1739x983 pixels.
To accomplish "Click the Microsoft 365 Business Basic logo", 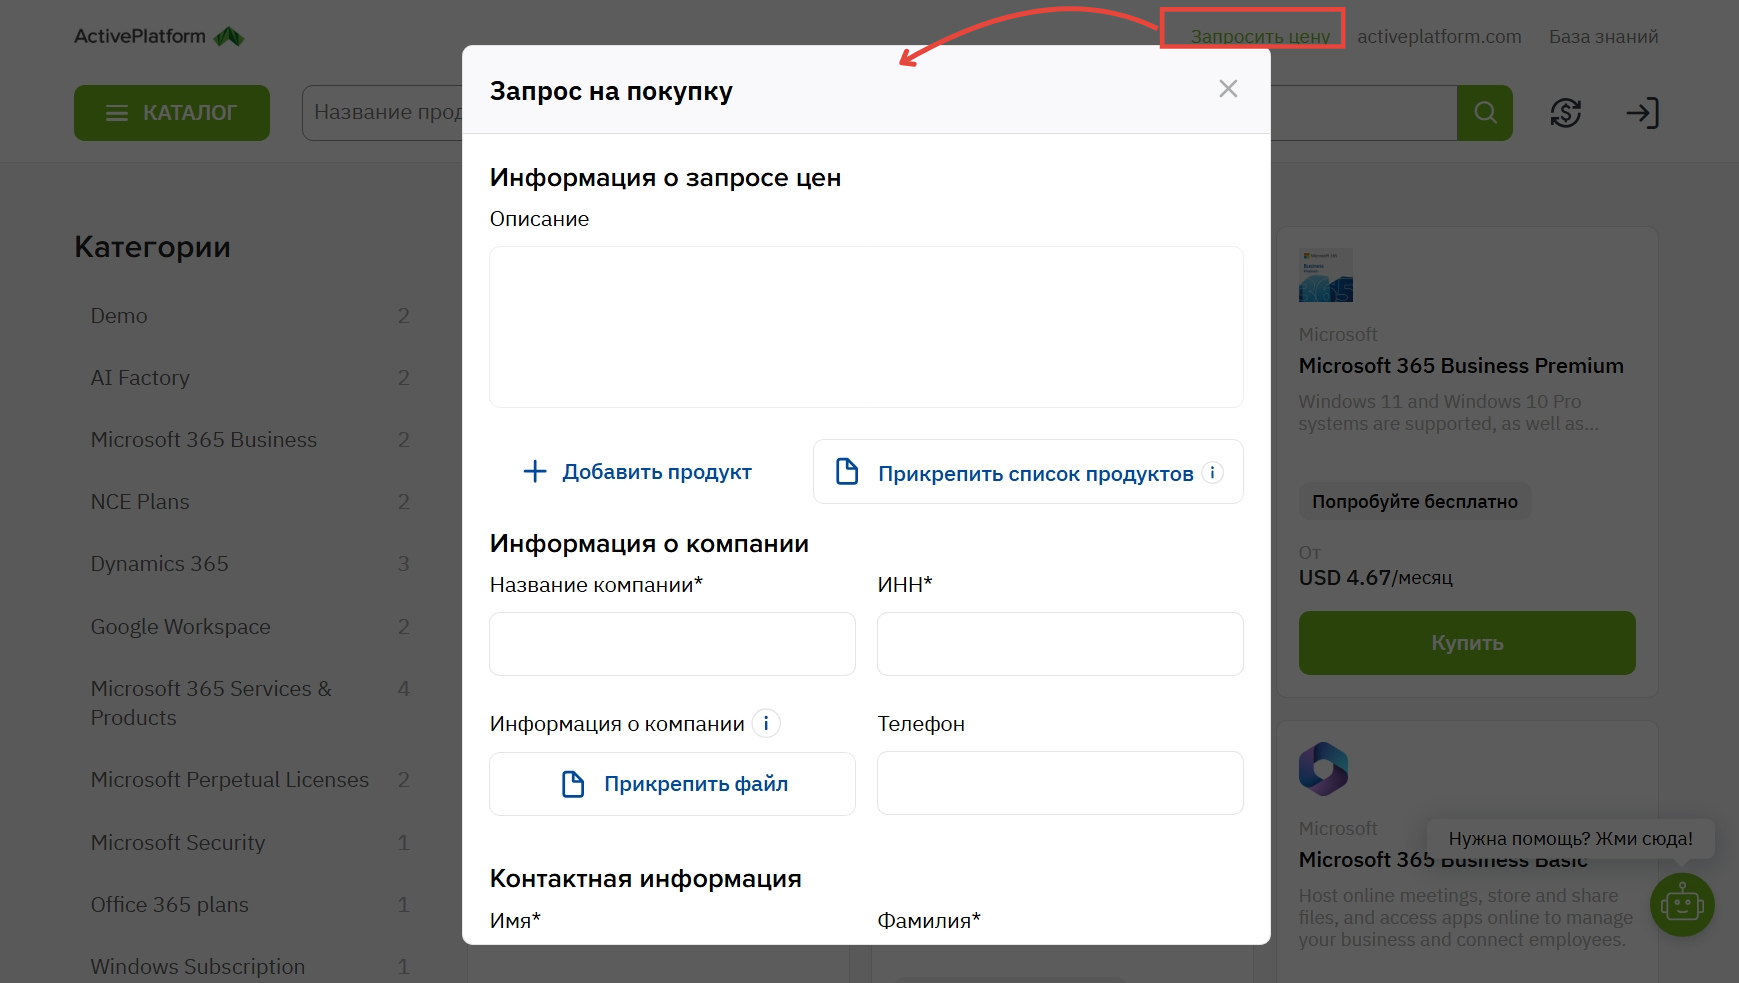I will (x=1324, y=769).
